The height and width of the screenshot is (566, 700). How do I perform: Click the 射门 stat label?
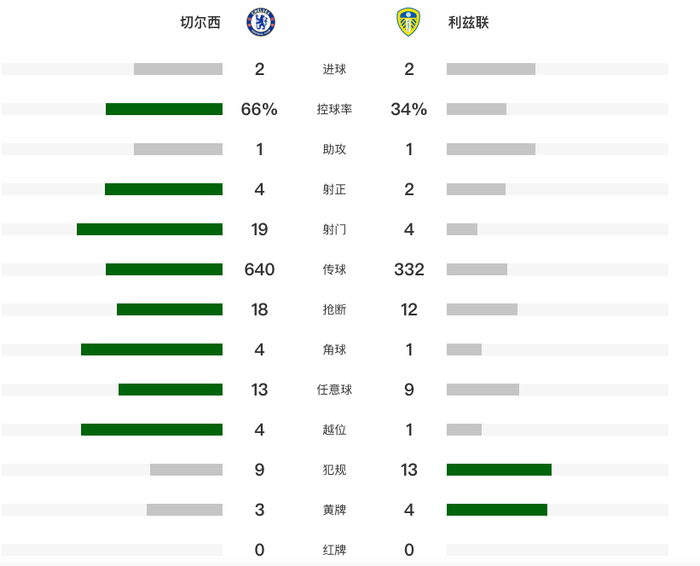(334, 229)
